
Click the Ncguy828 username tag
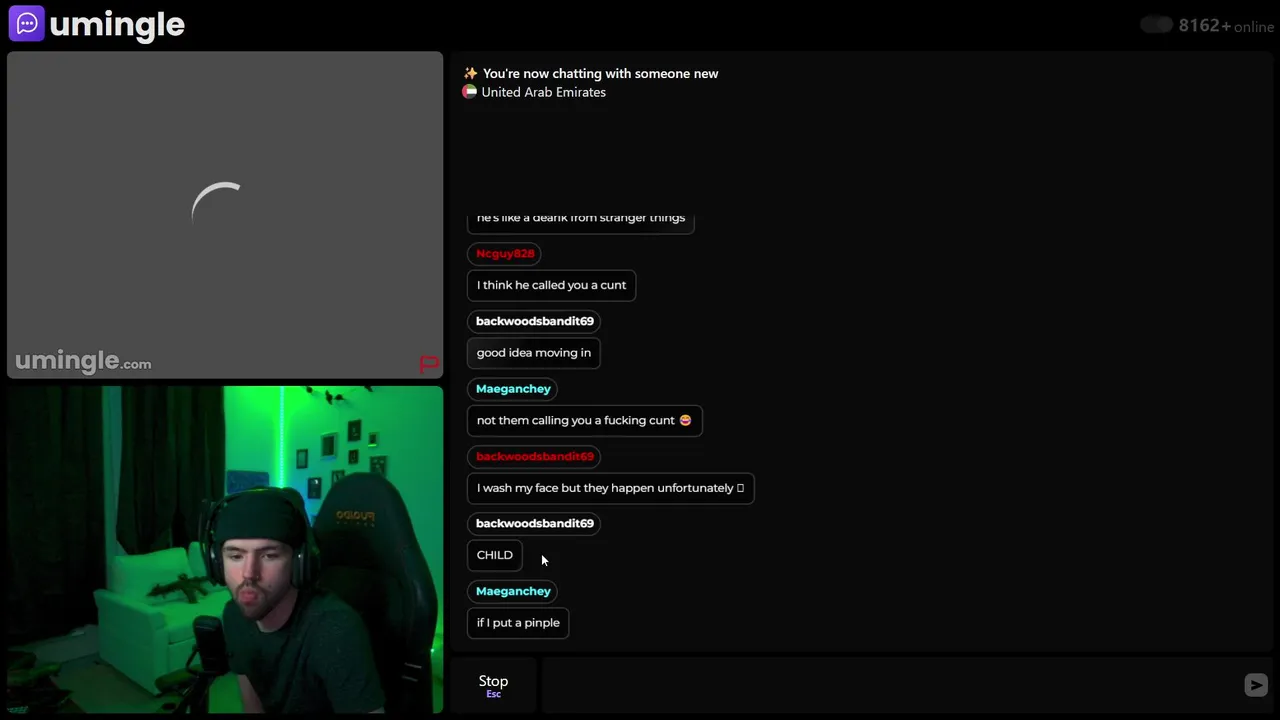pos(505,253)
